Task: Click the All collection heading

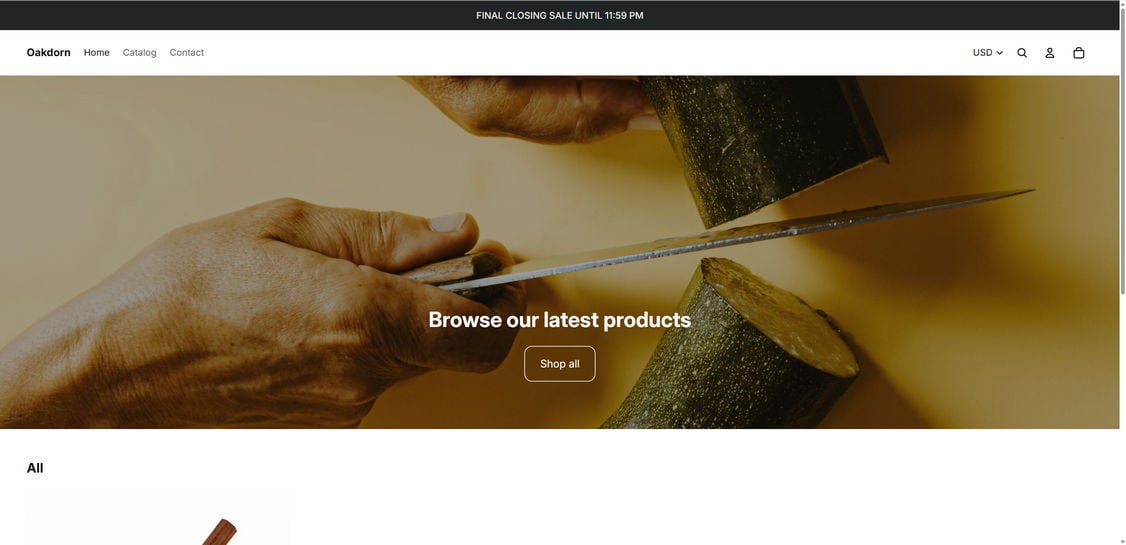Action: [35, 468]
